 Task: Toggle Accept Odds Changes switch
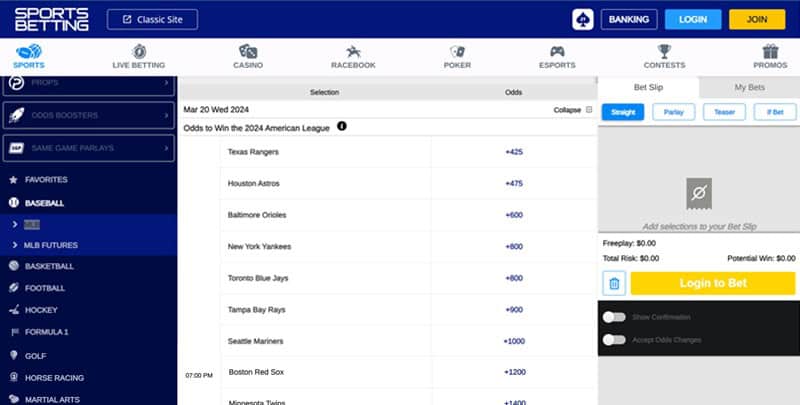(x=614, y=340)
